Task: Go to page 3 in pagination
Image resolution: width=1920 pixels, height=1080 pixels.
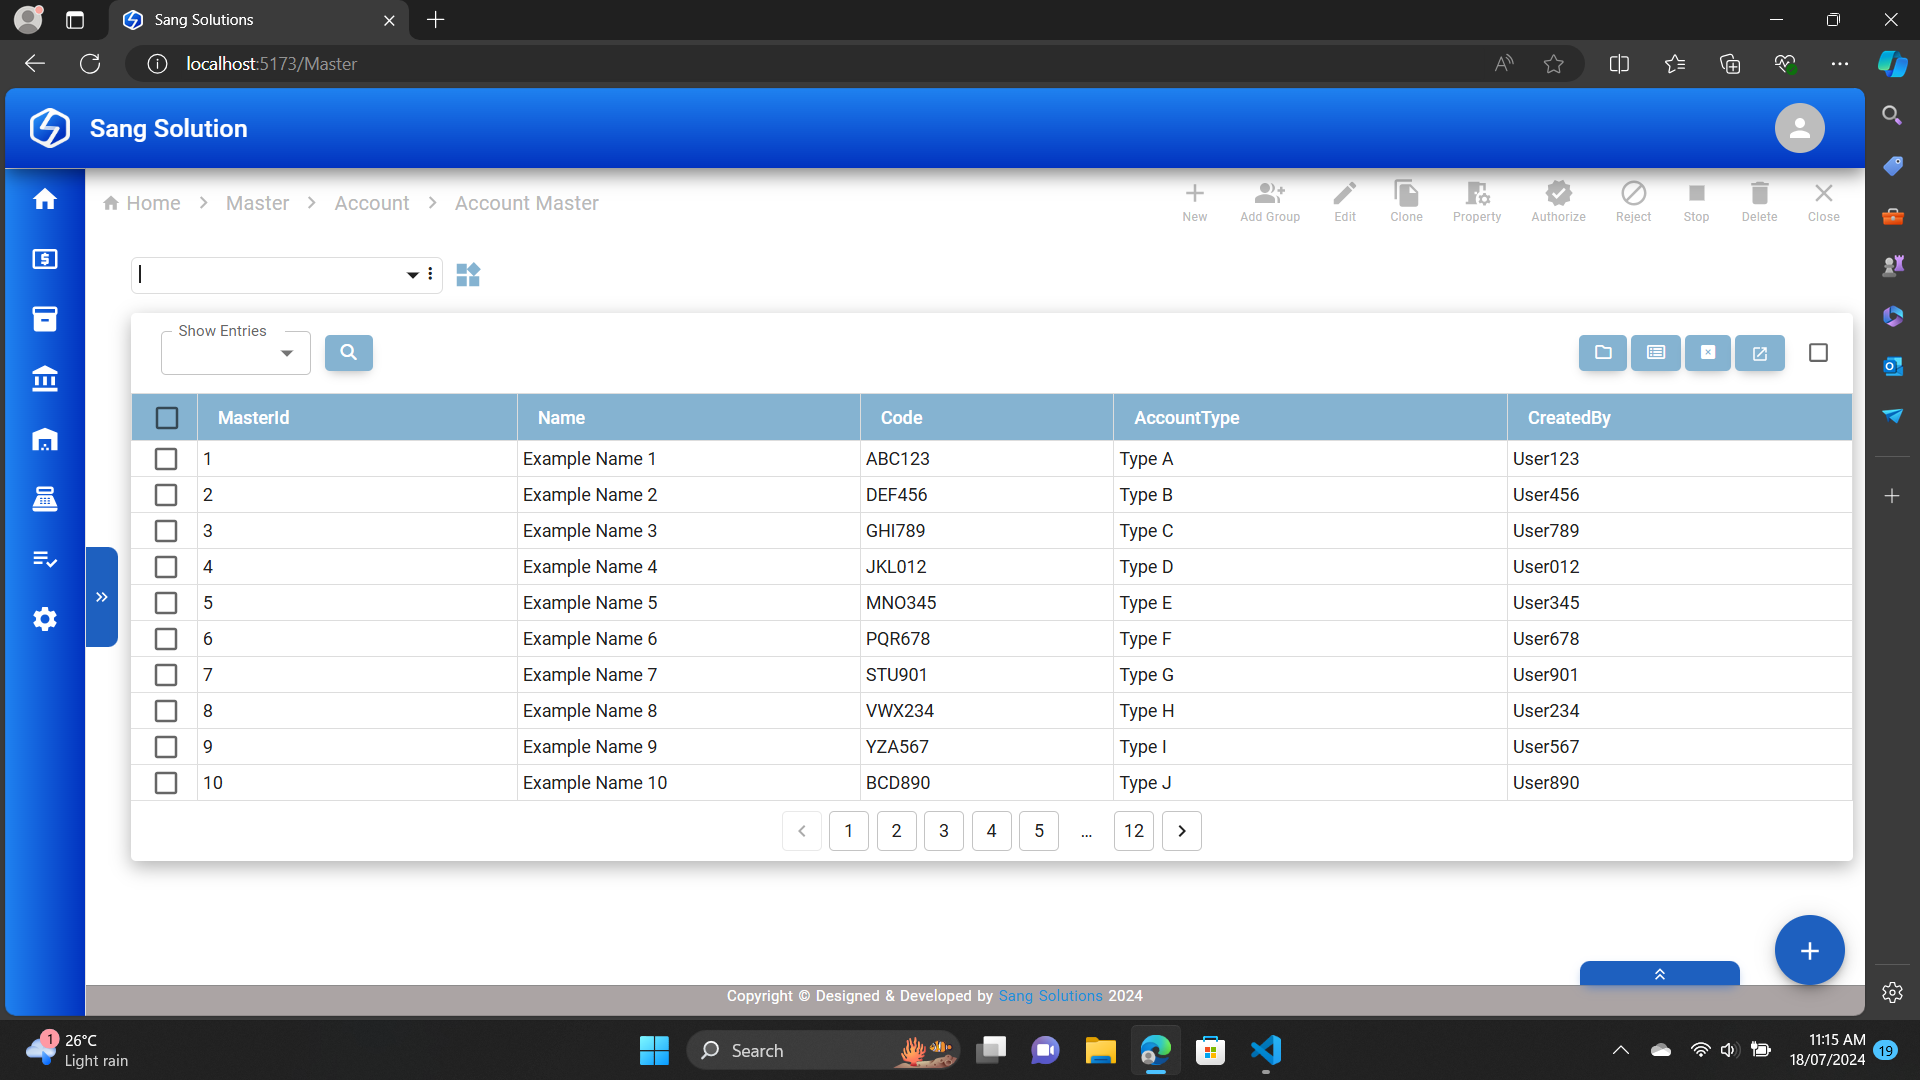Action: [x=943, y=831]
